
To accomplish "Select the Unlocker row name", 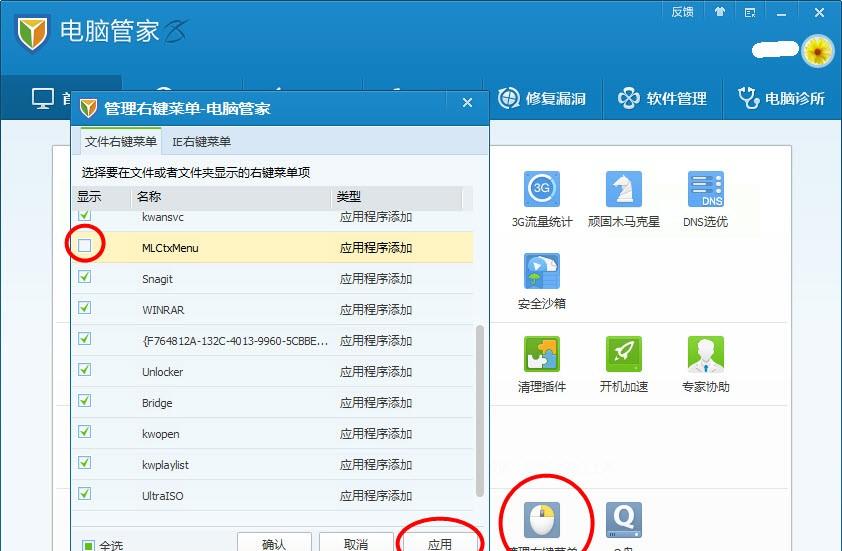I will pos(163,372).
